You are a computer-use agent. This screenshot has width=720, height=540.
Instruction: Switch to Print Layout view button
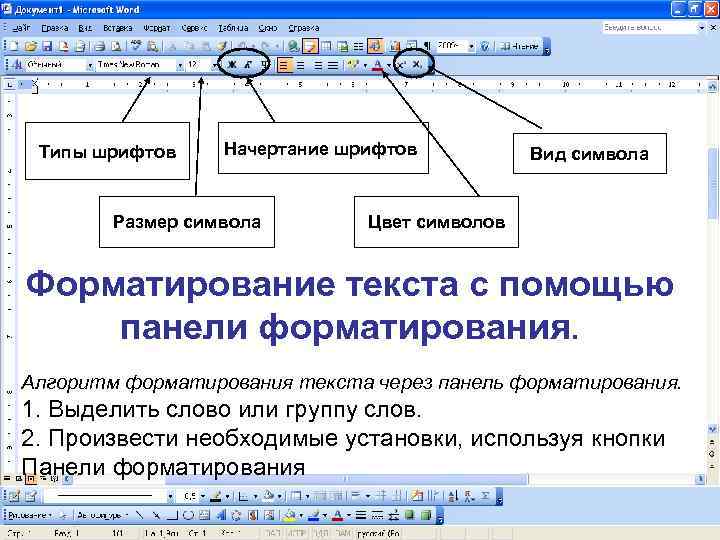(x=30, y=479)
